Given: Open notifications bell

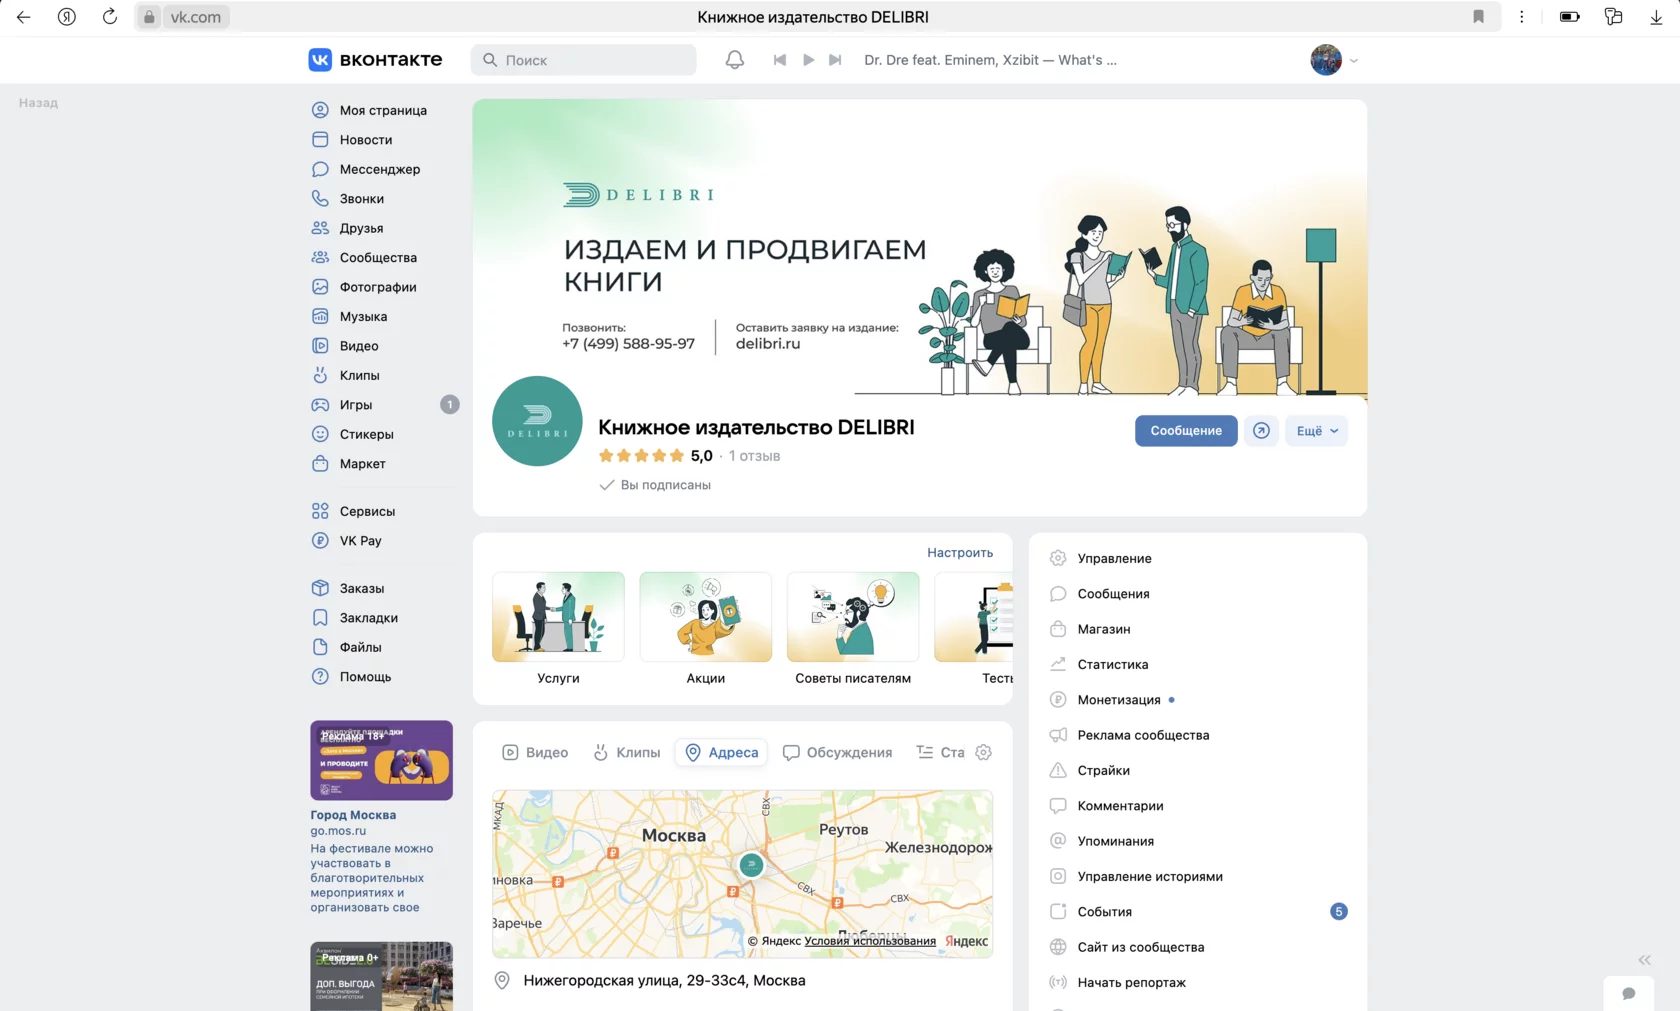Looking at the screenshot, I should (735, 60).
